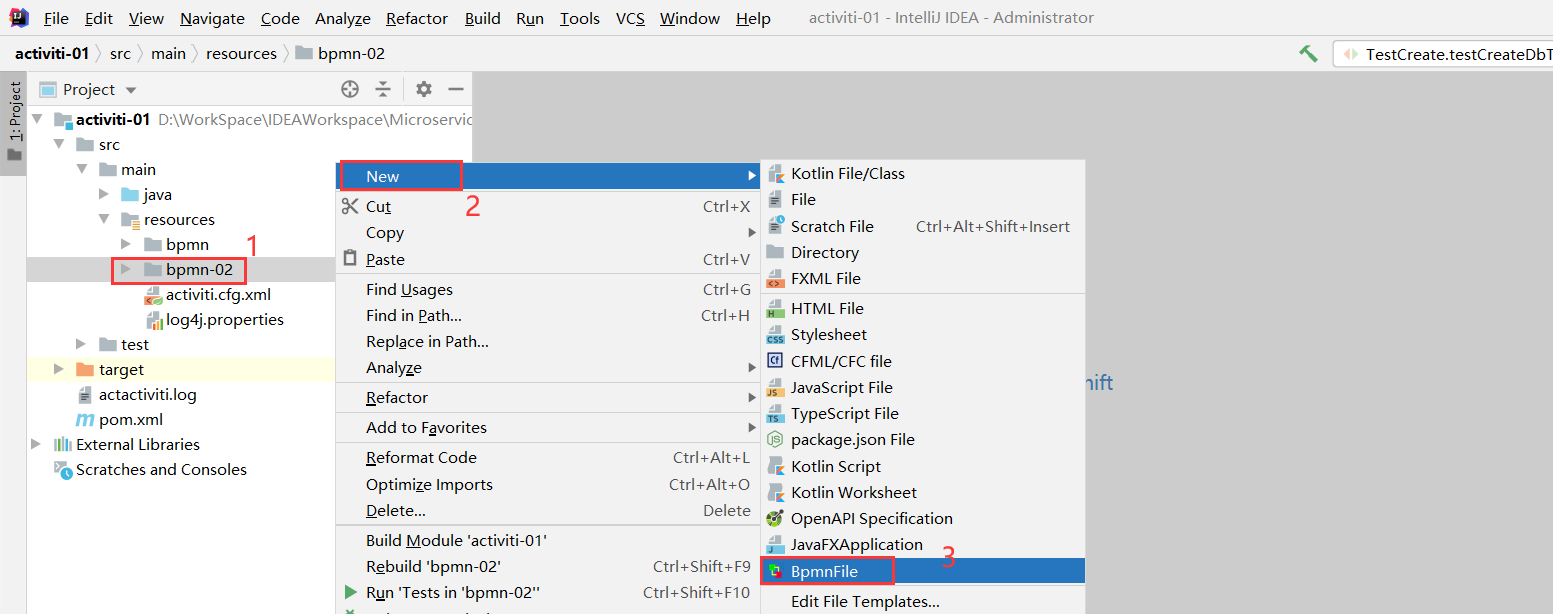Choose JavaFXApplication in New submenu
Viewport: 1553px width, 614px height.
coord(923,544)
